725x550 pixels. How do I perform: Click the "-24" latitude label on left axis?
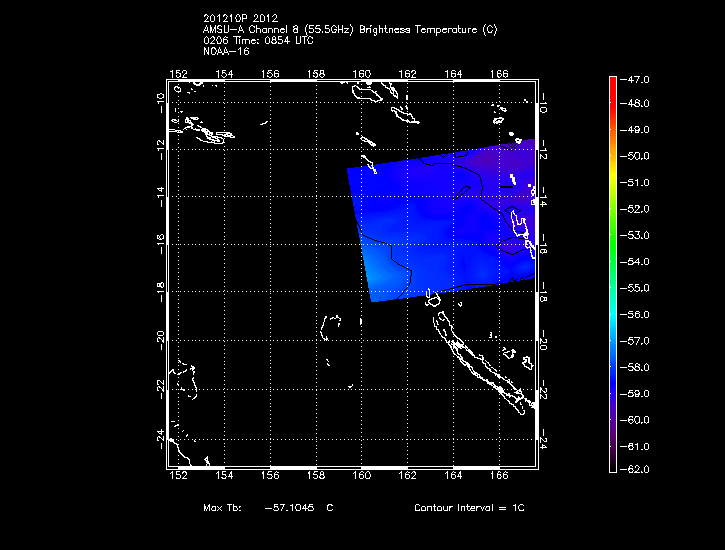(x=160, y=439)
